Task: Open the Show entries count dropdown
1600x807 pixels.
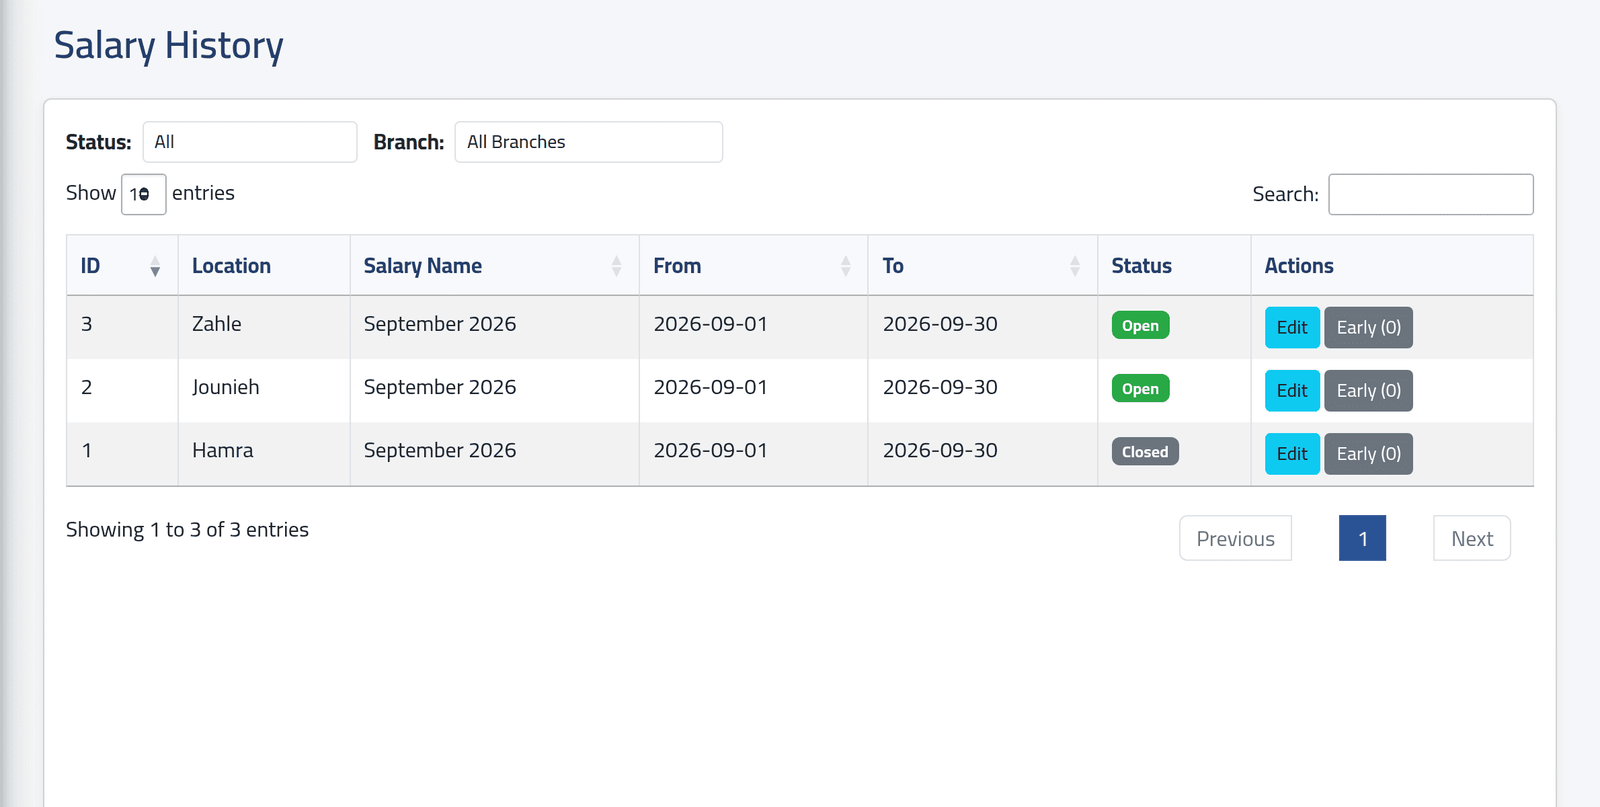Action: [143, 194]
